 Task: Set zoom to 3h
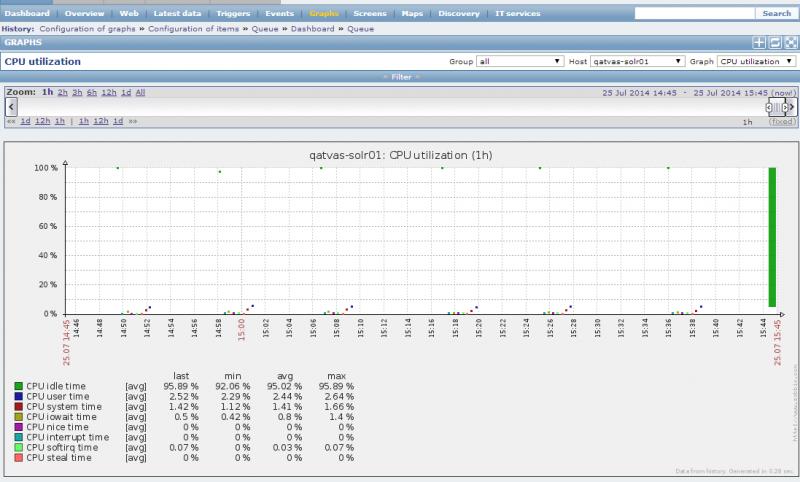[77, 92]
